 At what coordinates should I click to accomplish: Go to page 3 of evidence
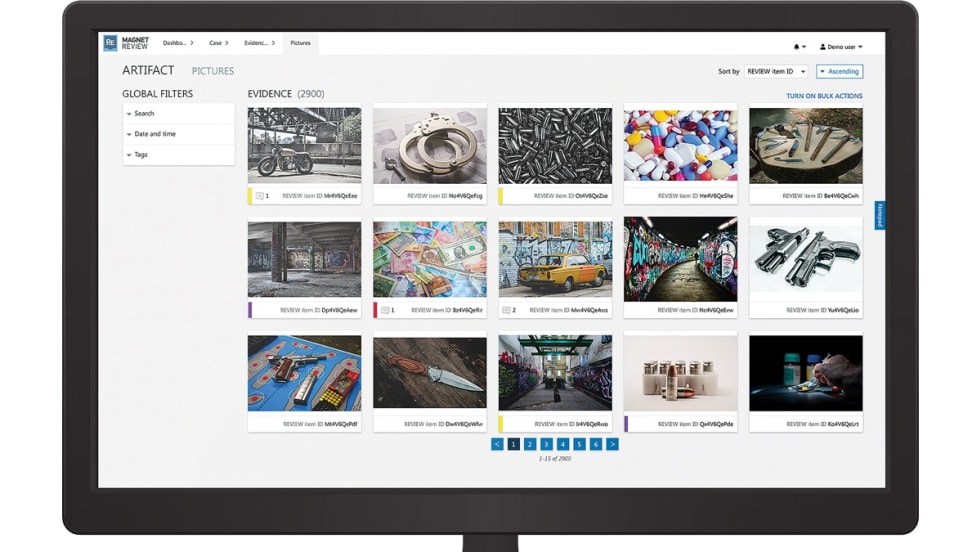tap(546, 444)
